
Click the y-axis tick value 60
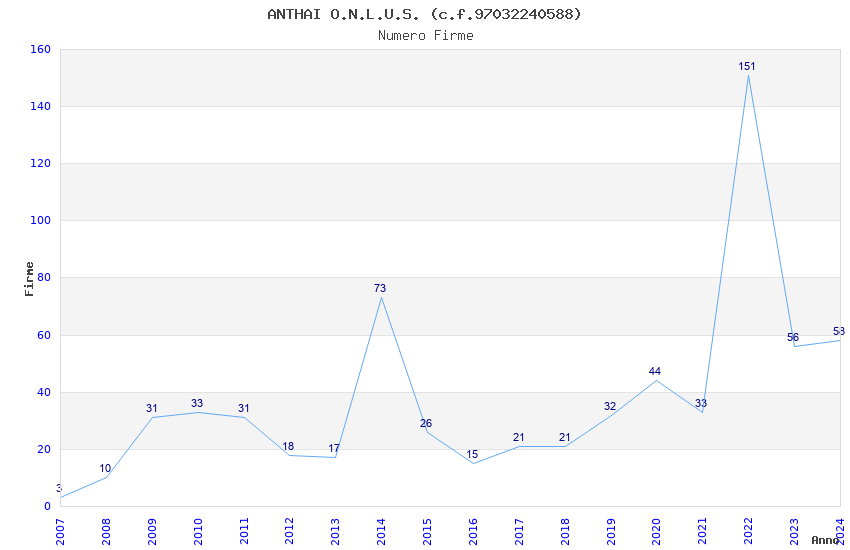43,335
